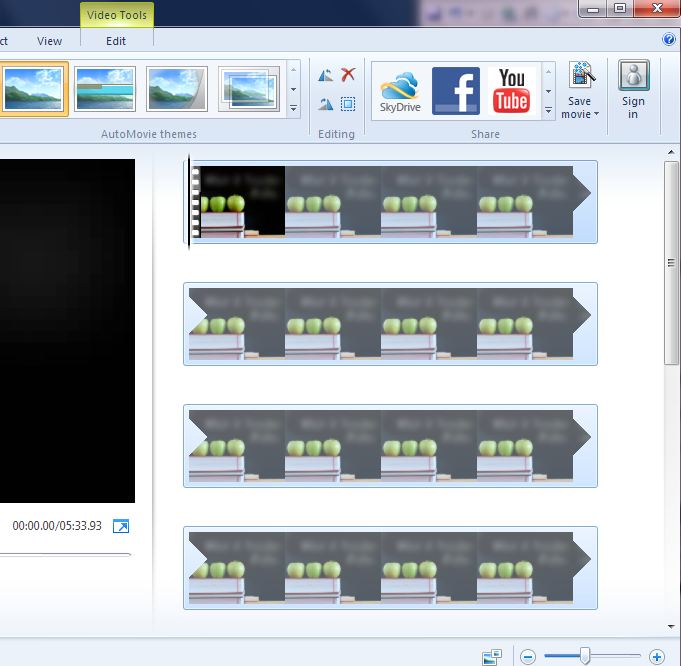This screenshot has width=681, height=666.
Task: Open the Save movie dropdown
Action: (x=581, y=108)
